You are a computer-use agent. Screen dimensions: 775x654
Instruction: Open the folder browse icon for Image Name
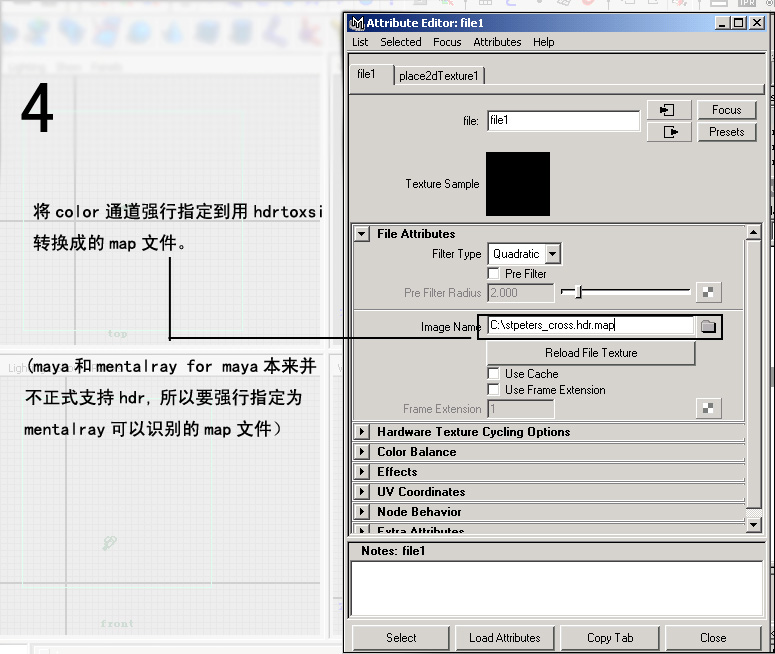[x=708, y=326]
